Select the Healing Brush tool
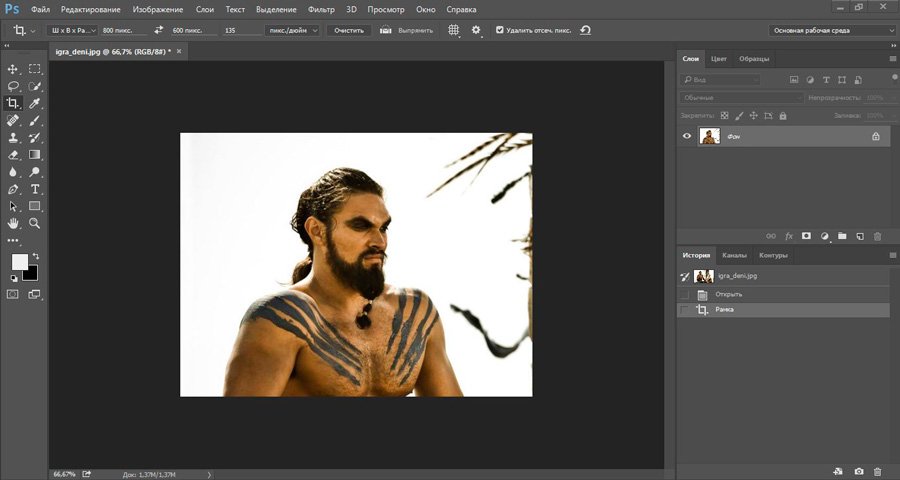 pos(12,121)
